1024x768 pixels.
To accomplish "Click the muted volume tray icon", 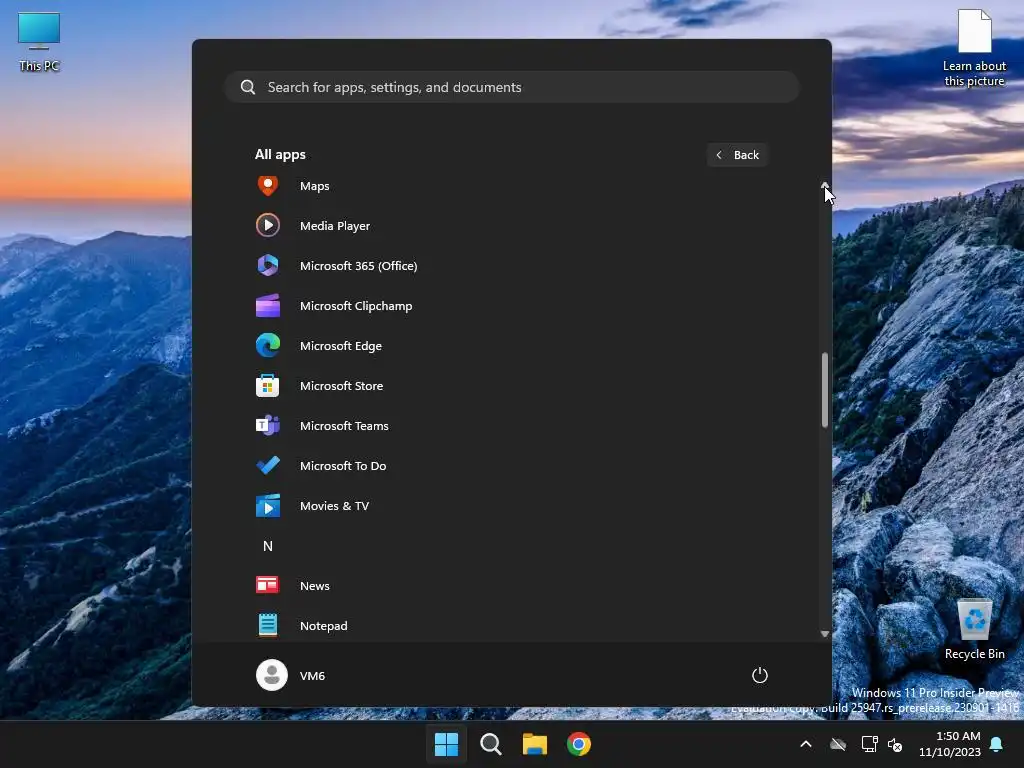I will [895, 744].
